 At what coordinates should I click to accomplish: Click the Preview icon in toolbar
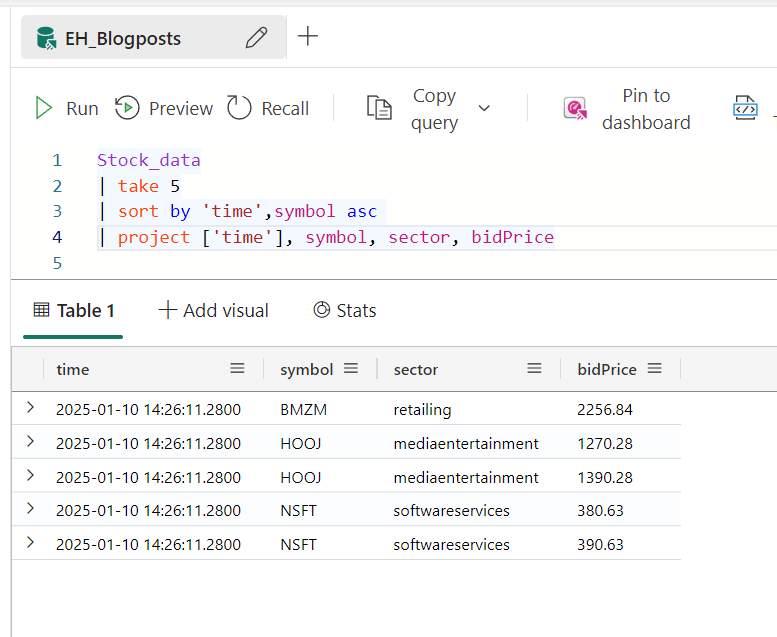pos(127,108)
